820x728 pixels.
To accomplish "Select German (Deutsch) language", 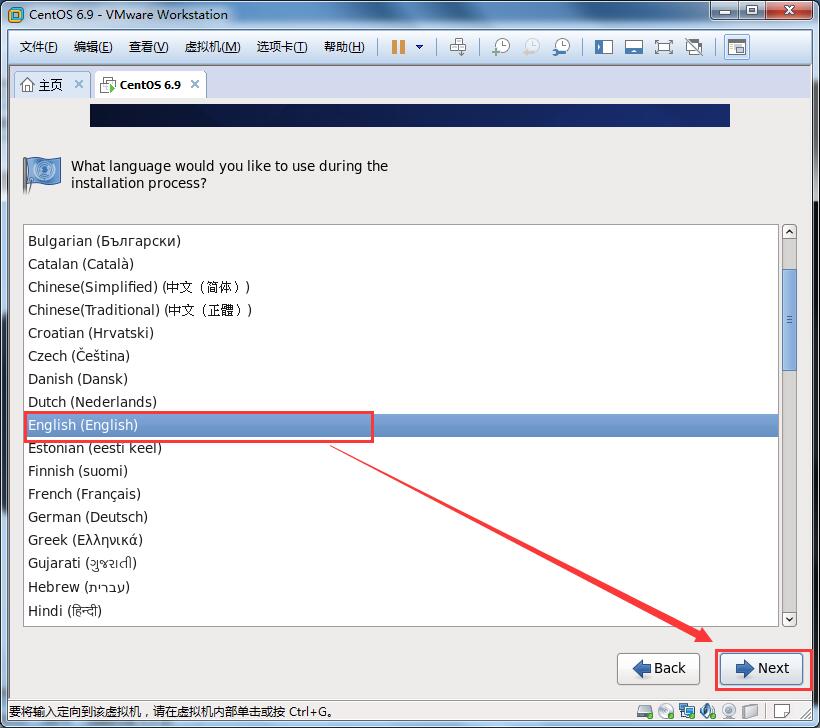I will tap(401, 517).
